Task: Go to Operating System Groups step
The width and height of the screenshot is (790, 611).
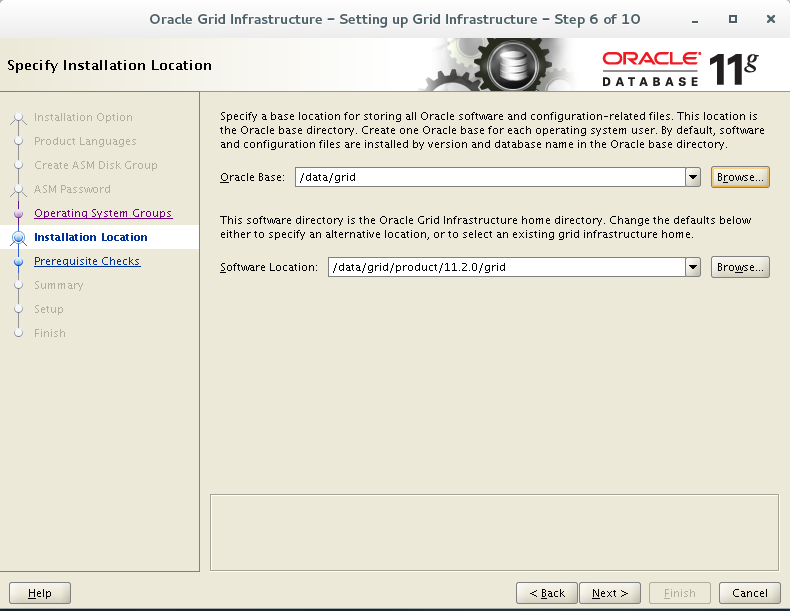Action: pyautogui.click(x=103, y=213)
